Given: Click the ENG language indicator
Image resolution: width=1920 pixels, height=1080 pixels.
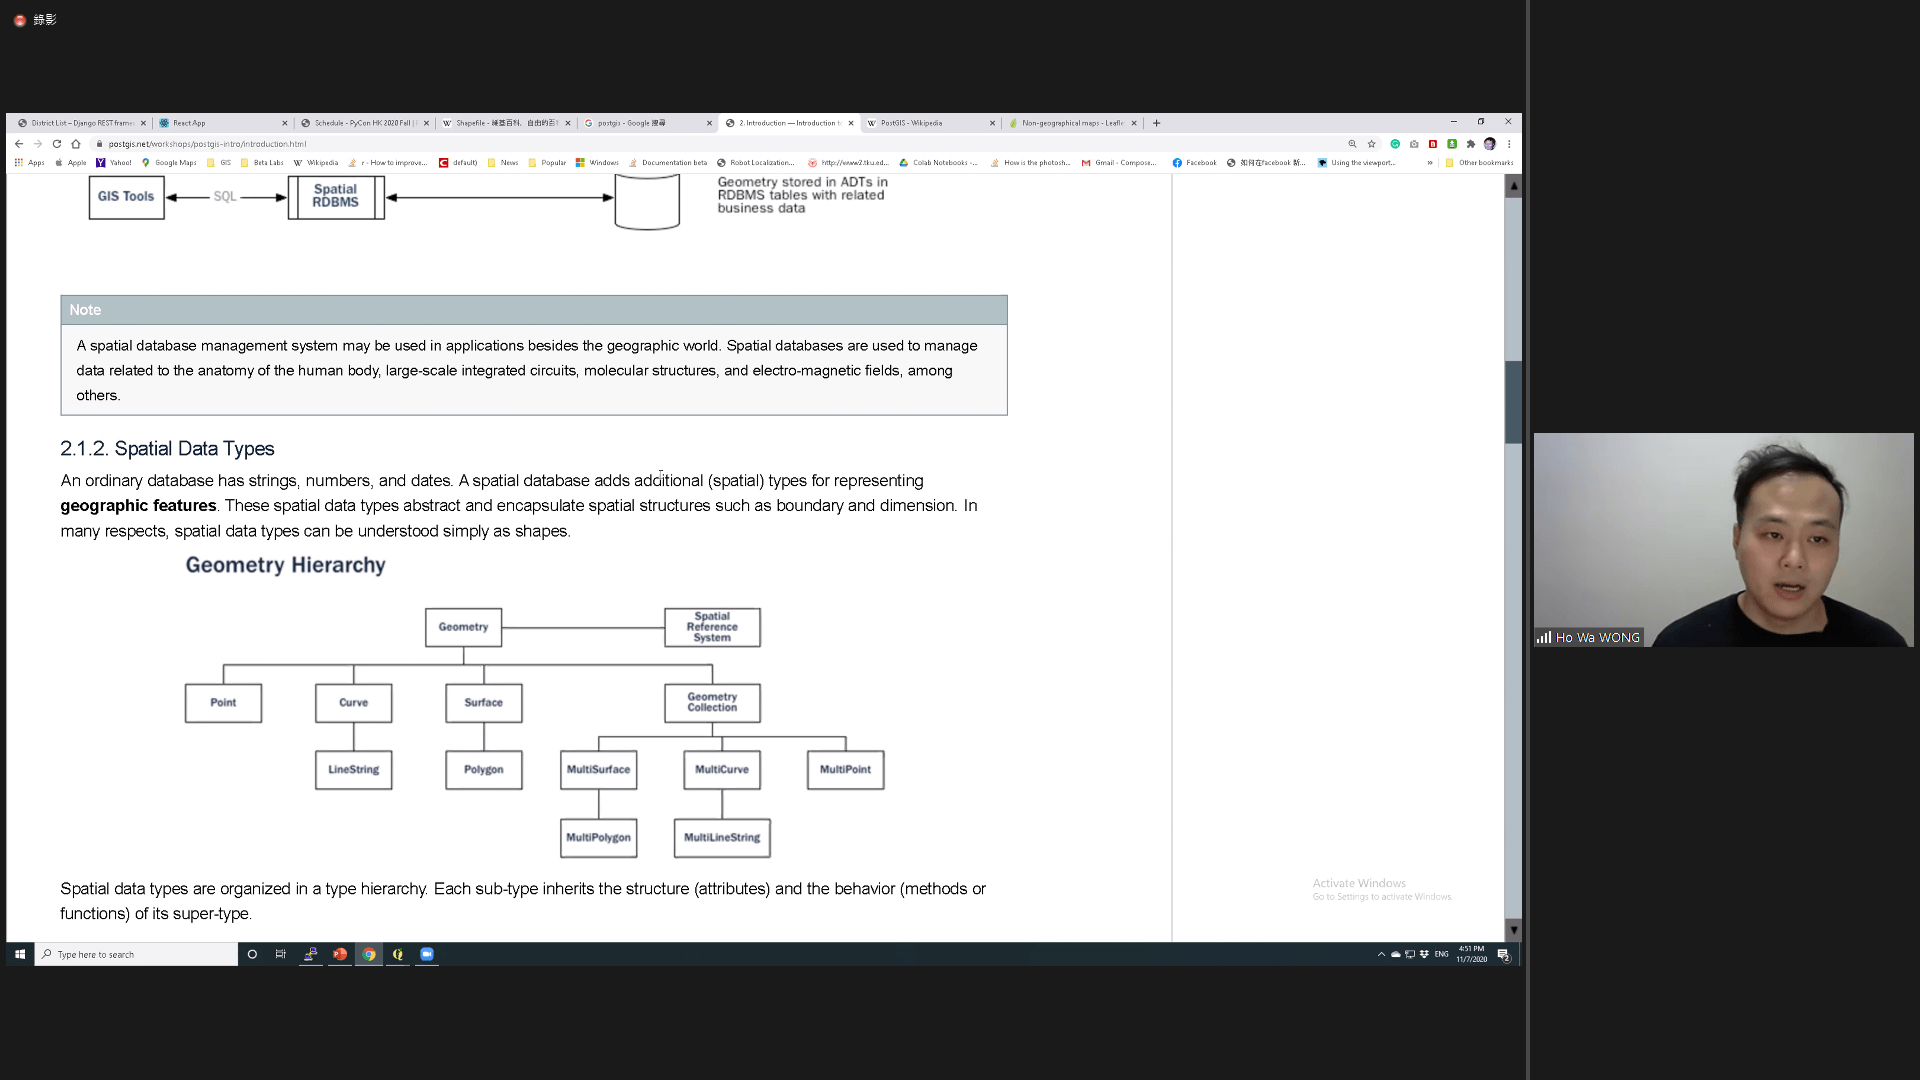Looking at the screenshot, I should (x=1441, y=954).
